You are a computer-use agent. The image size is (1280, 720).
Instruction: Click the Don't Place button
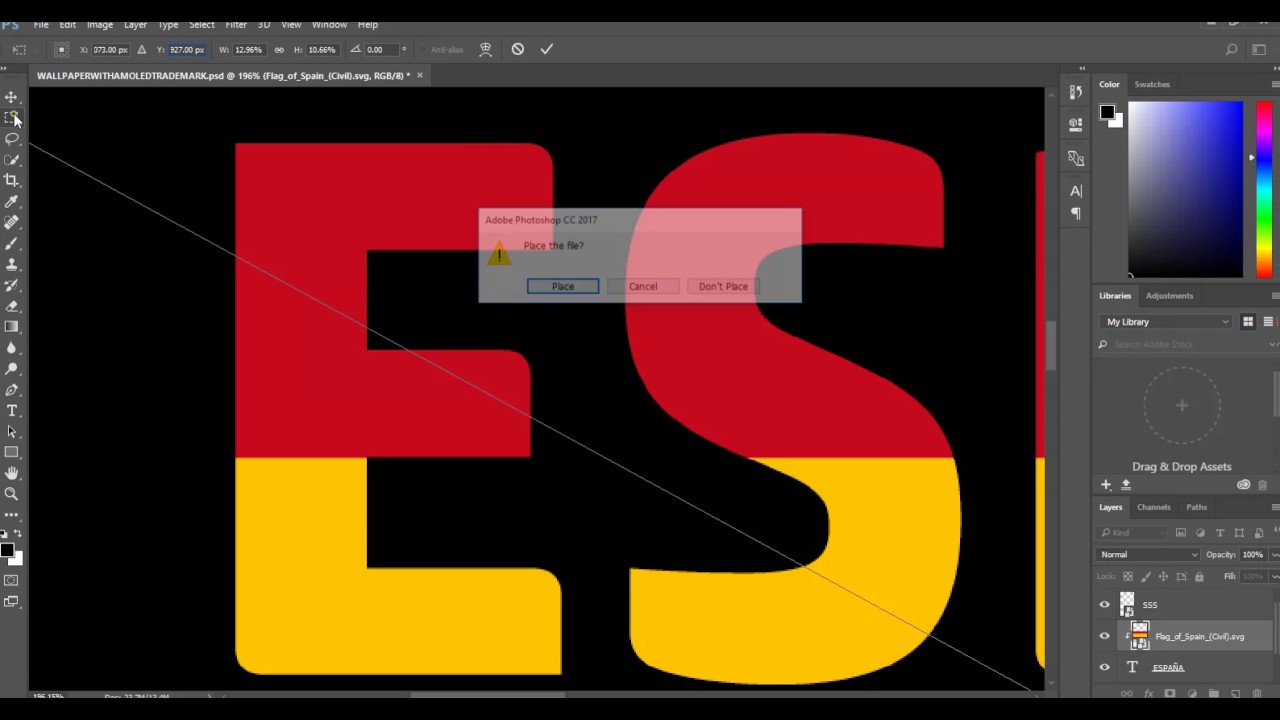(x=723, y=286)
